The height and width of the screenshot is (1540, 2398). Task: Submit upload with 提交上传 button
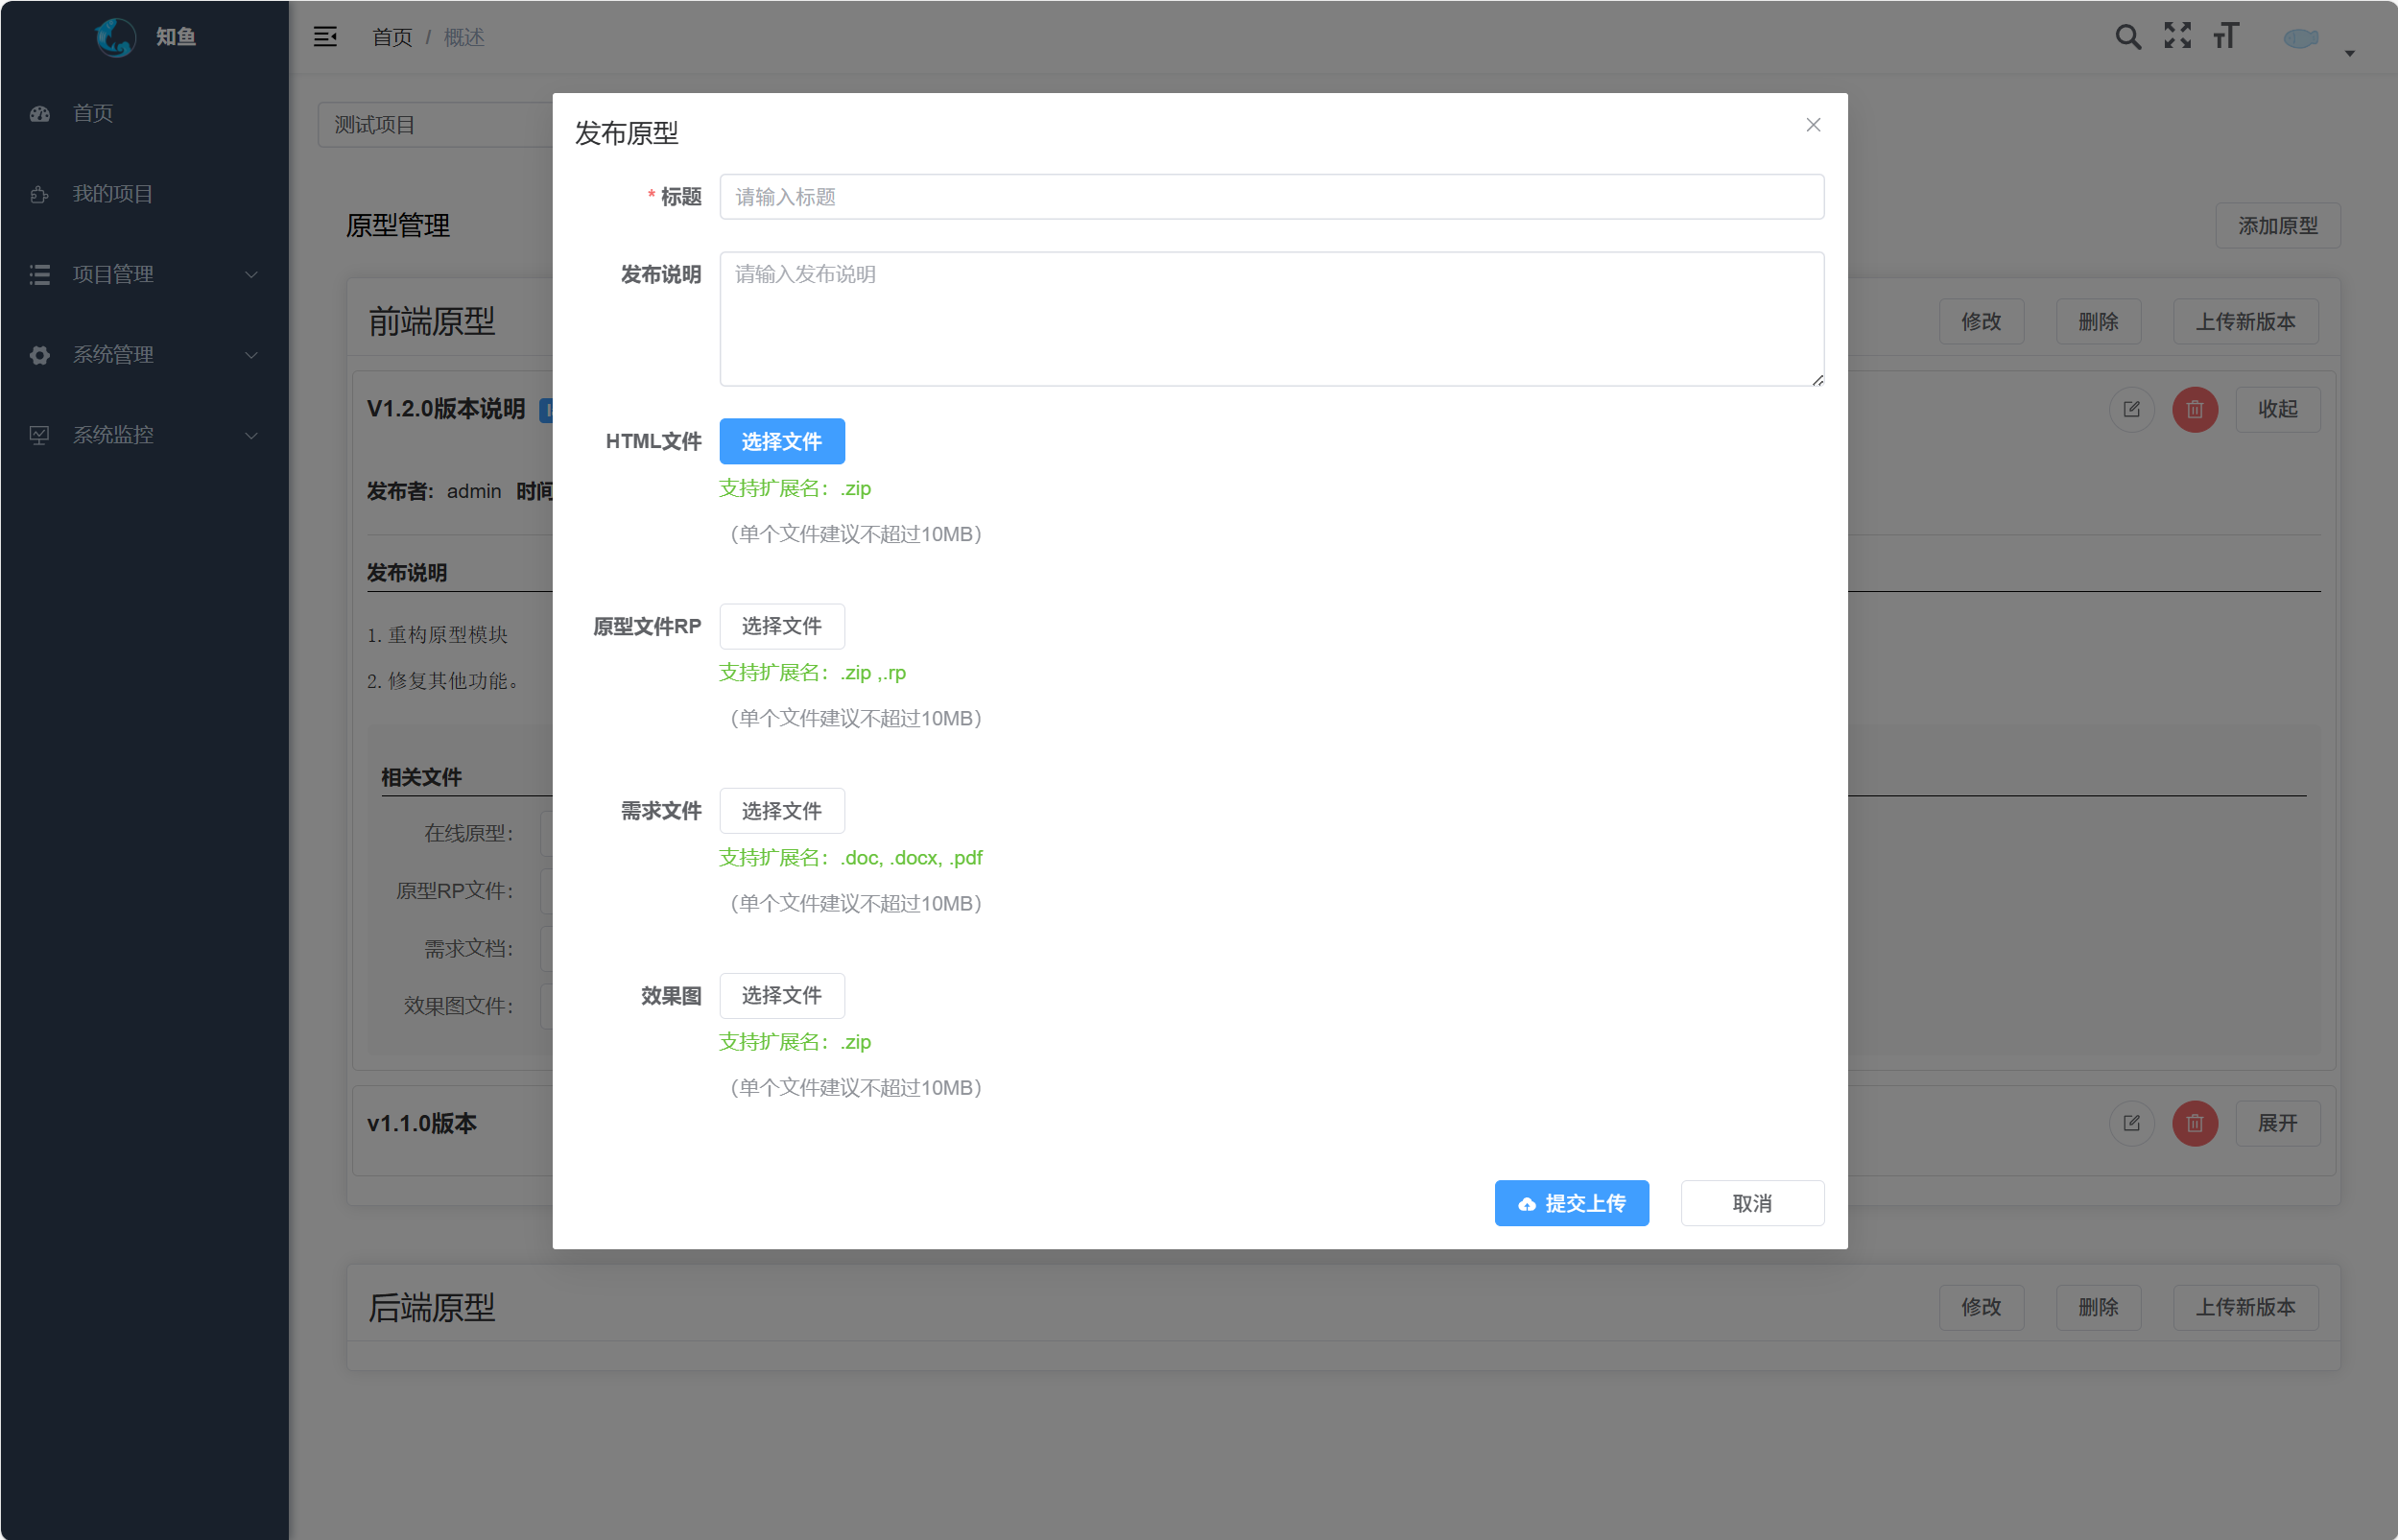point(1571,1203)
